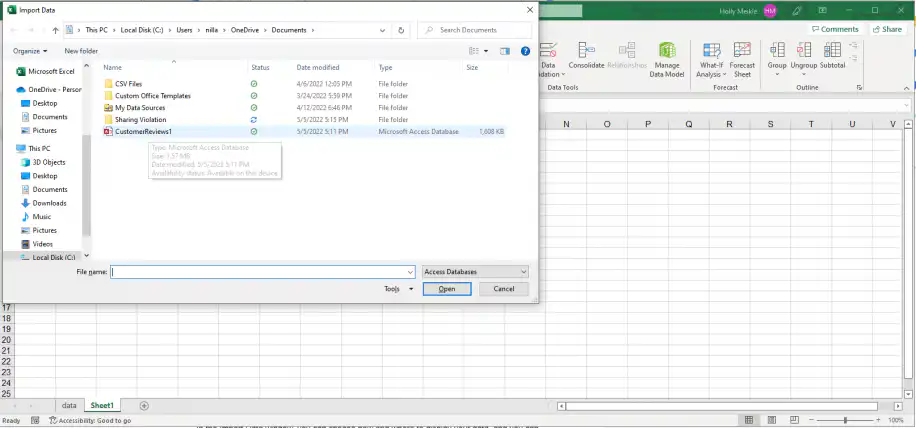Viewport: 916px width, 428px height.
Task: Open the Downloads folder
Action: tap(44, 203)
